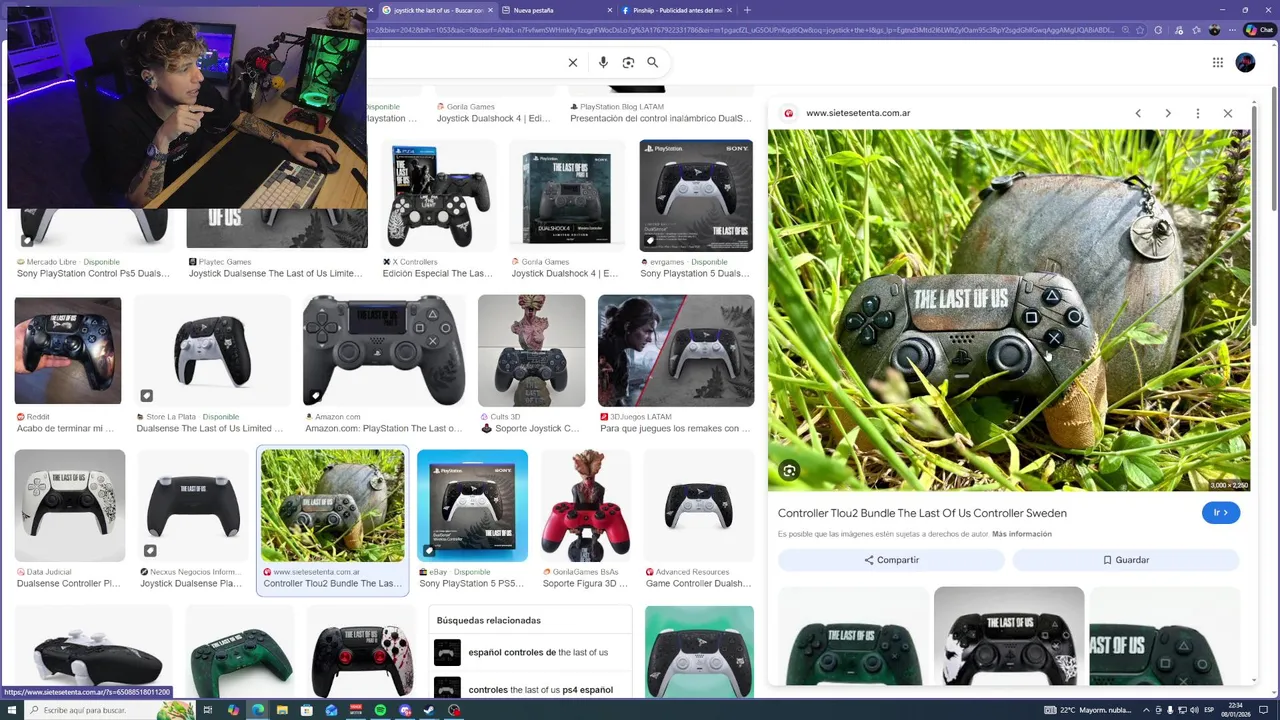Click the browser address bar URL
The height and width of the screenshot is (720, 1280).
point(740,30)
